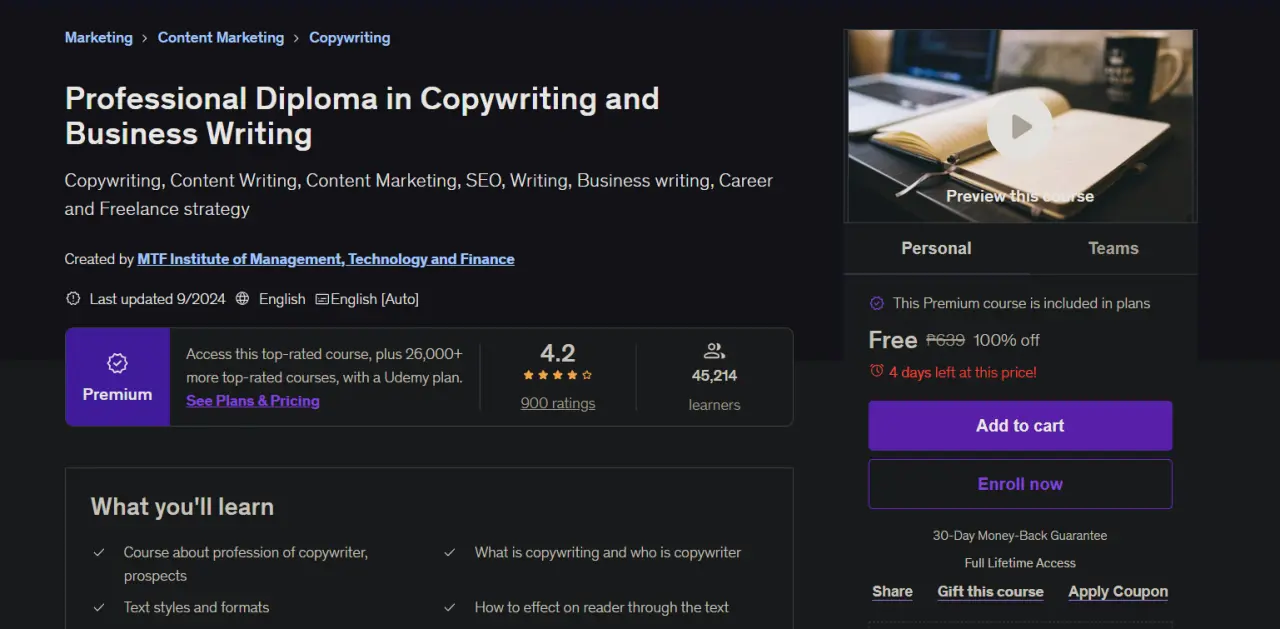Click 'How to effect on reader through the text'
Viewport: 1280px width, 629px height.
pyautogui.click(x=602, y=607)
